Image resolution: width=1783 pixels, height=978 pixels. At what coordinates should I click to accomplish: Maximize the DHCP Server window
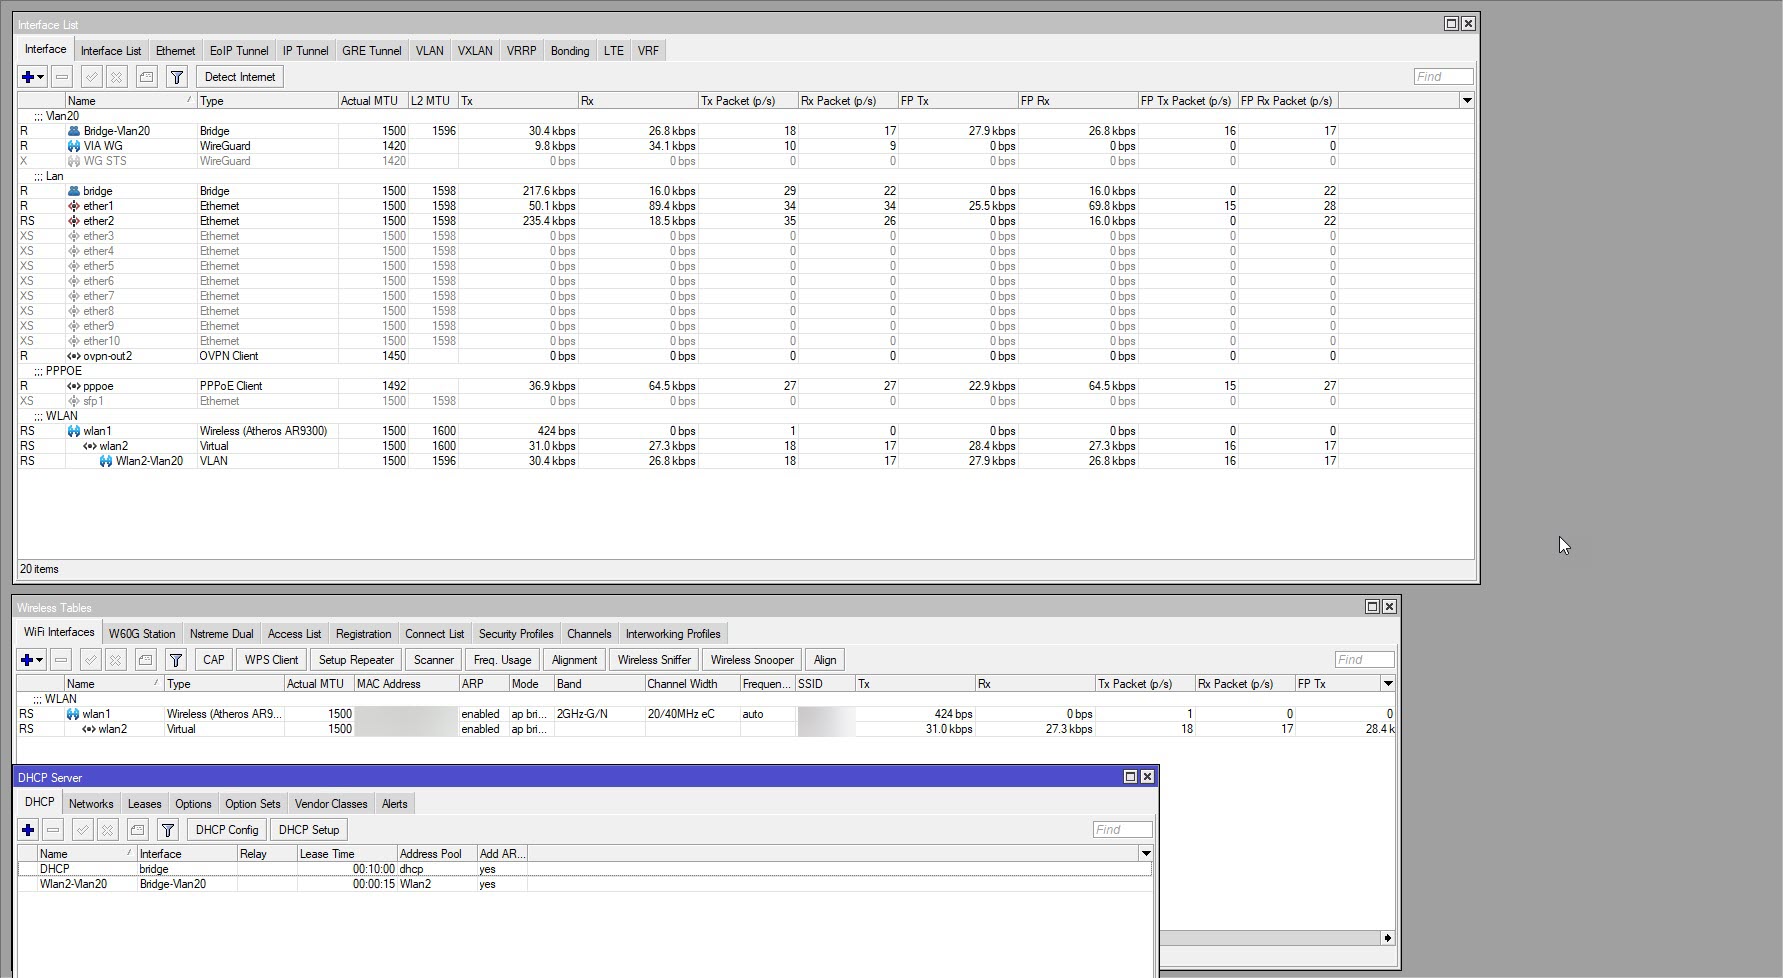click(1130, 777)
